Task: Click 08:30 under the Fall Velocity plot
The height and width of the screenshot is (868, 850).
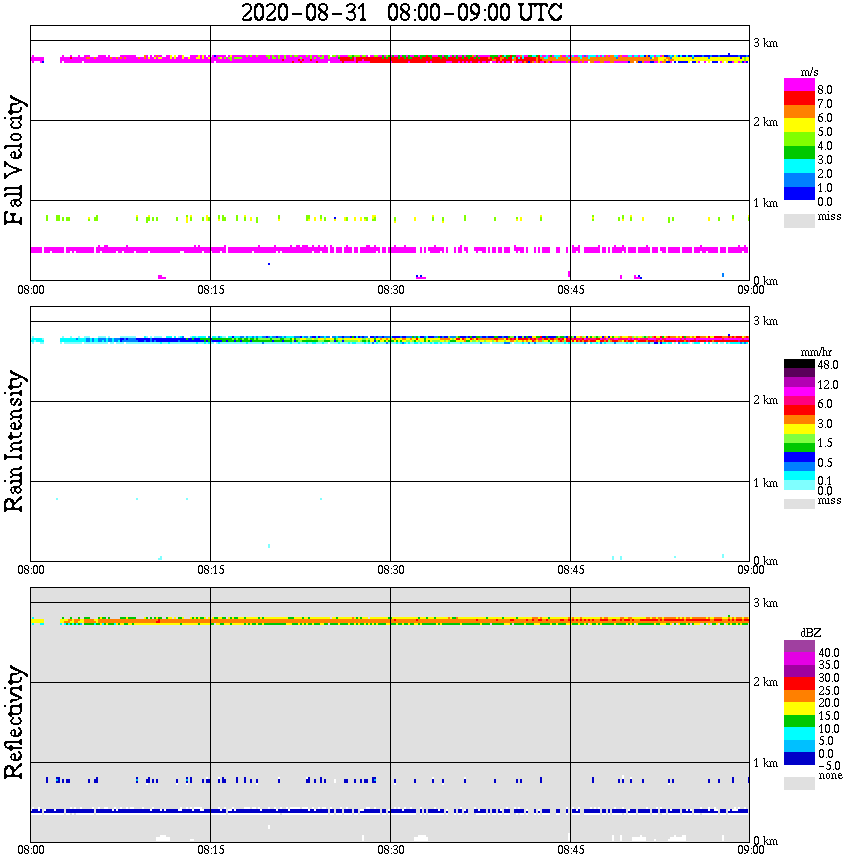Action: coord(391,290)
